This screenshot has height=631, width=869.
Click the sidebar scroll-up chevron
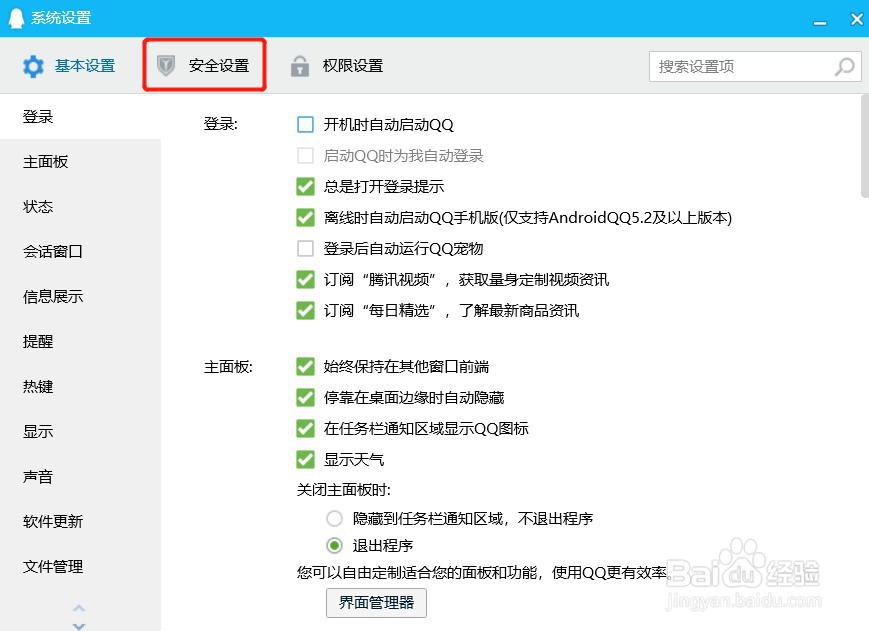(79, 608)
